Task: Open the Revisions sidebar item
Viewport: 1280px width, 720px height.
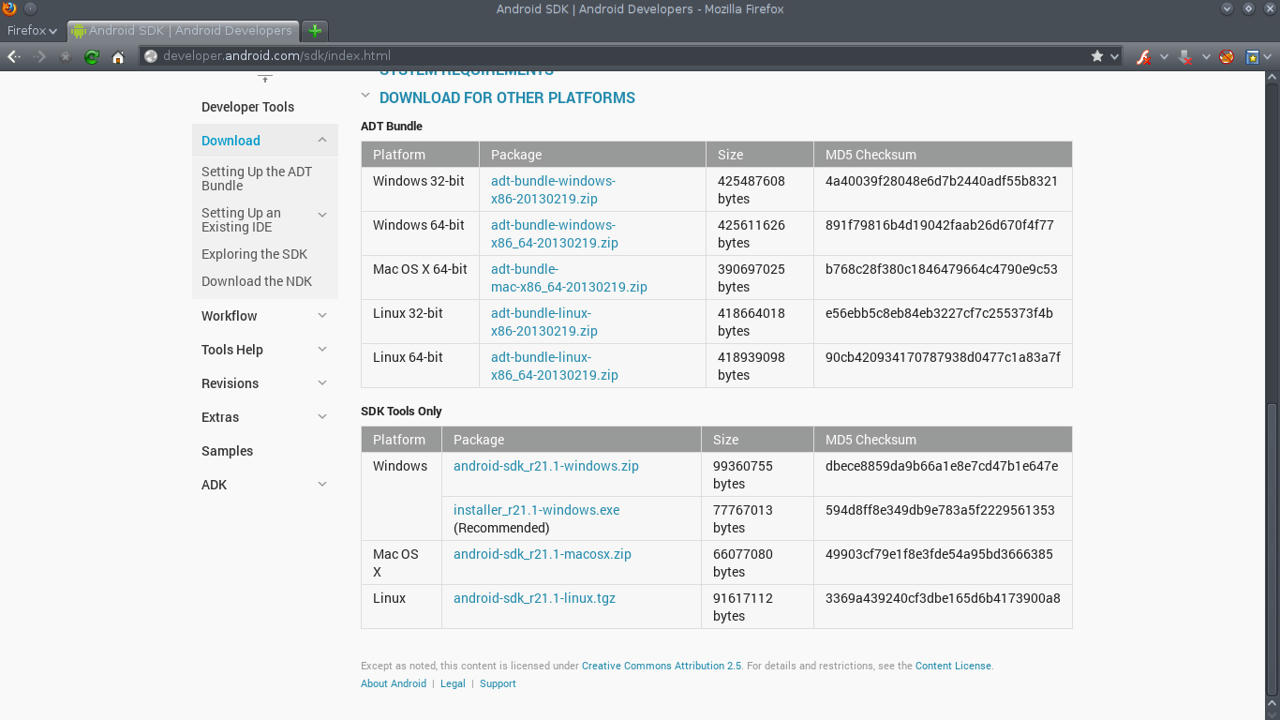Action: pos(230,384)
